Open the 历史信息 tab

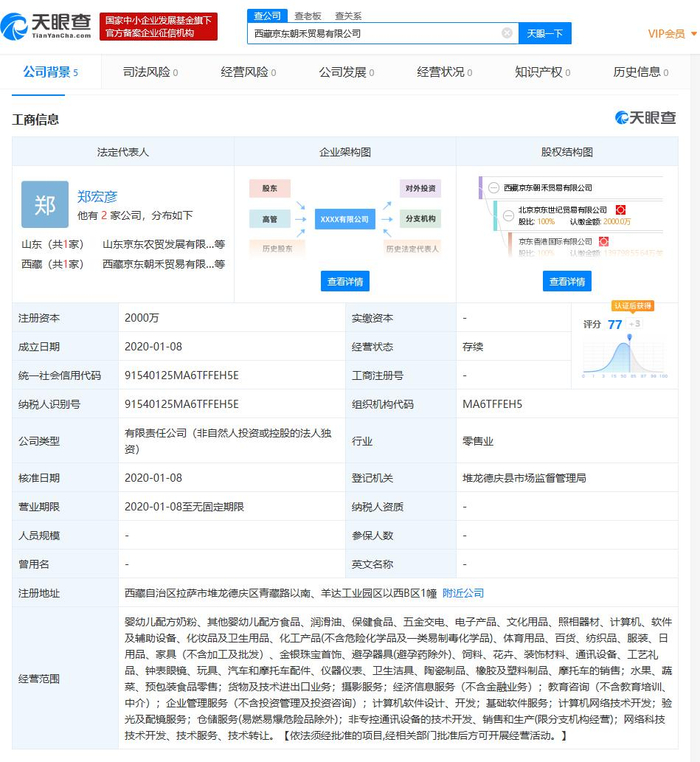(641, 72)
